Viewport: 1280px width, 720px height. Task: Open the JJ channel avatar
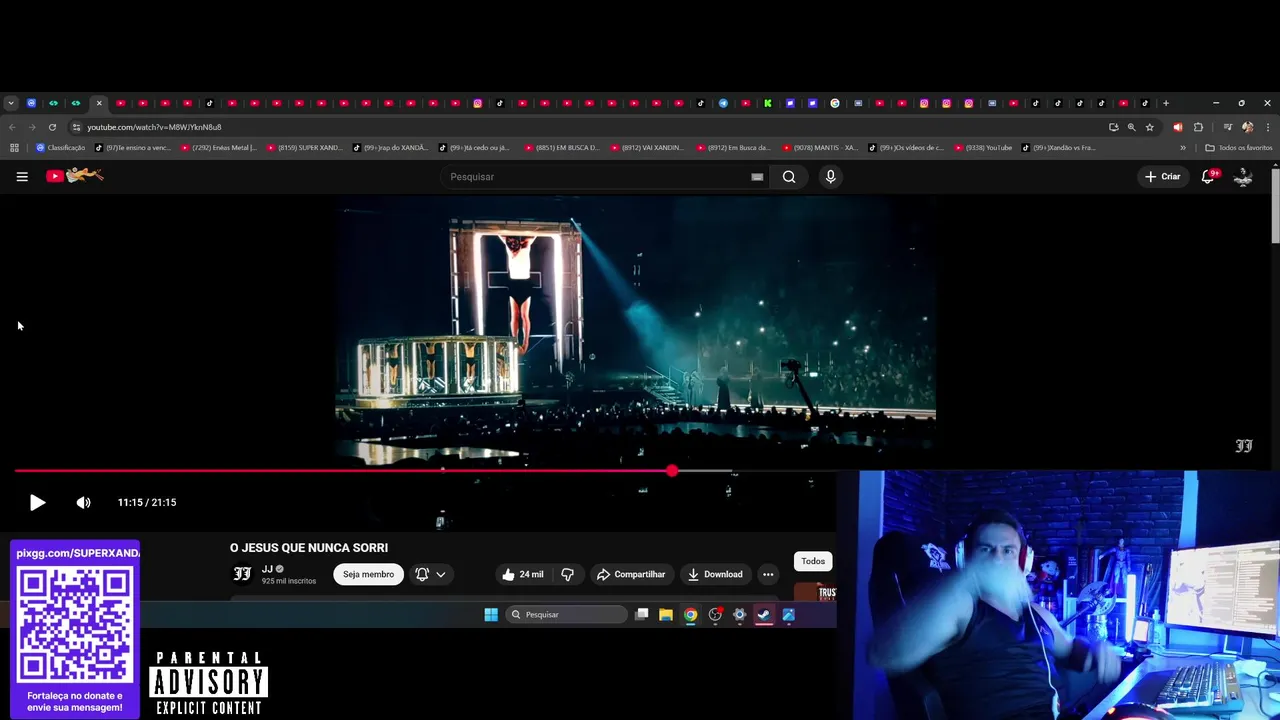pyautogui.click(x=242, y=574)
